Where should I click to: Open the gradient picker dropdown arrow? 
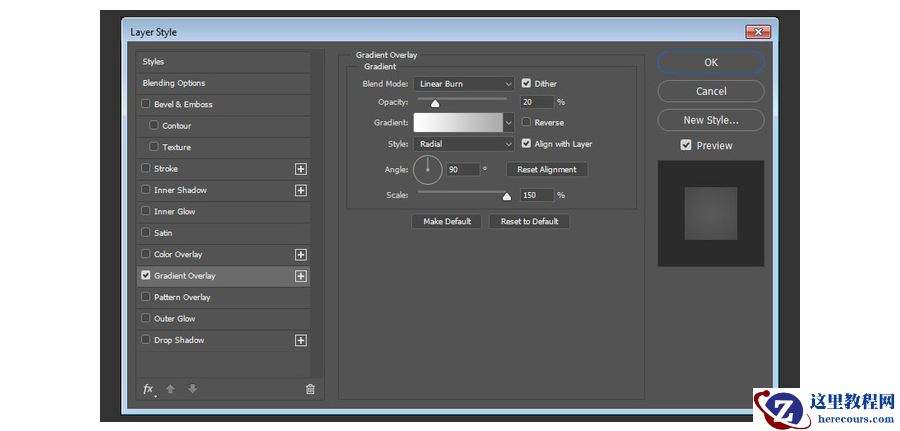509,122
